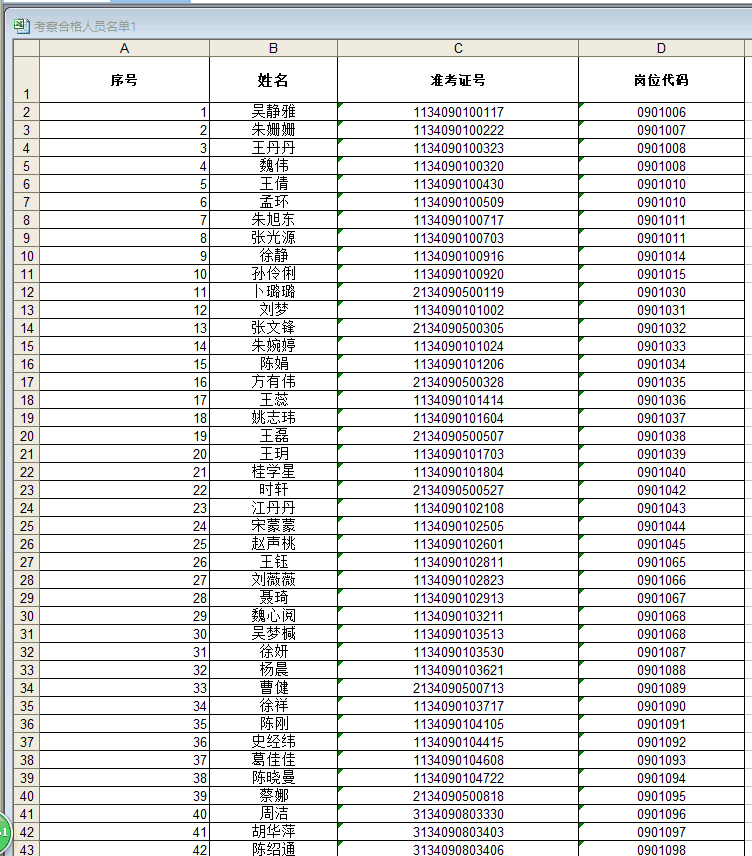Click the sequence number cell showing 40
Image resolution: width=752 pixels, height=856 pixels.
click(125, 815)
